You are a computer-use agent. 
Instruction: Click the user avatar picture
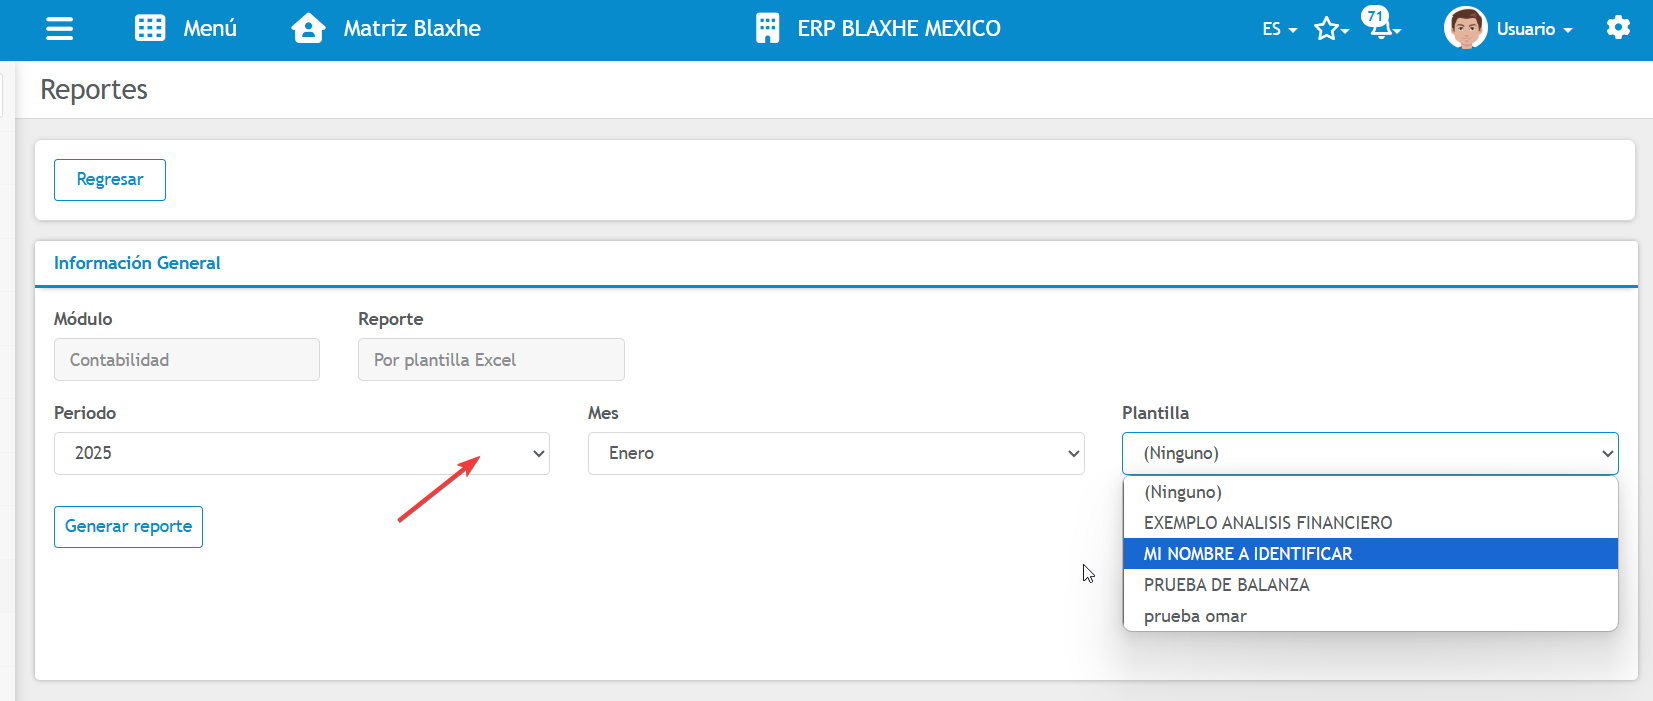click(1466, 28)
